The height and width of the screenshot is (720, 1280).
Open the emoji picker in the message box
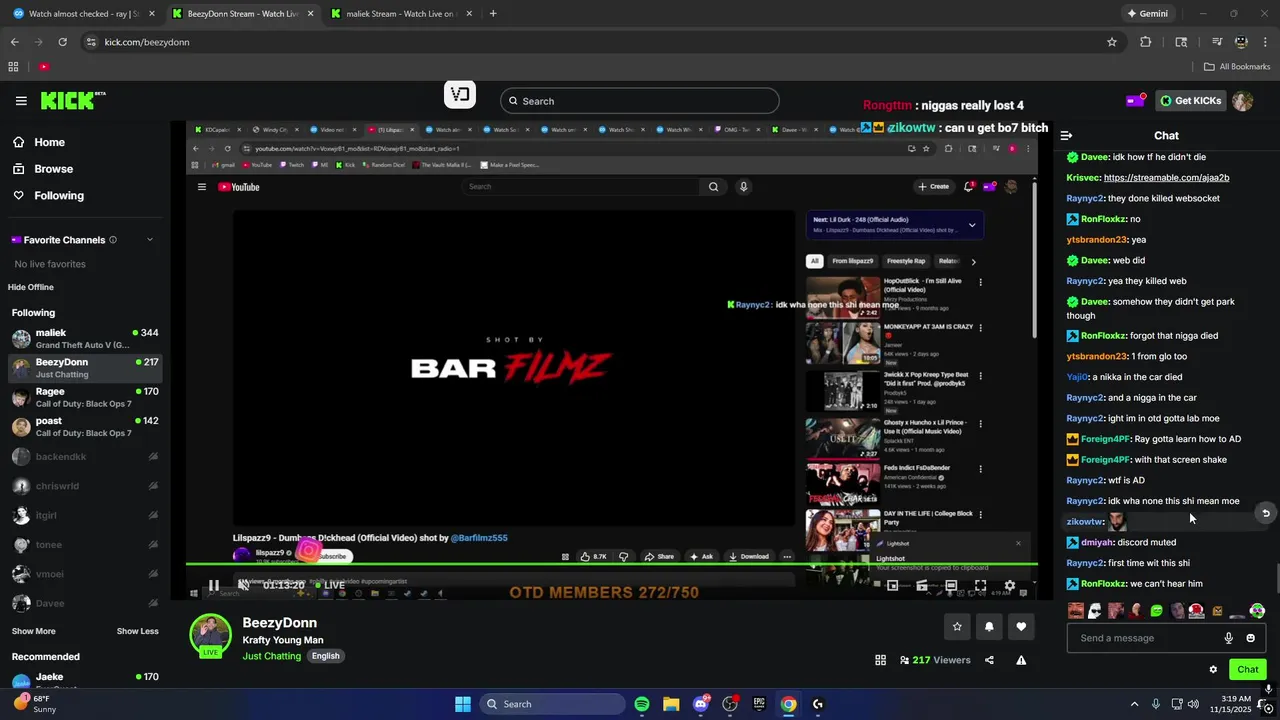[x=1250, y=638]
